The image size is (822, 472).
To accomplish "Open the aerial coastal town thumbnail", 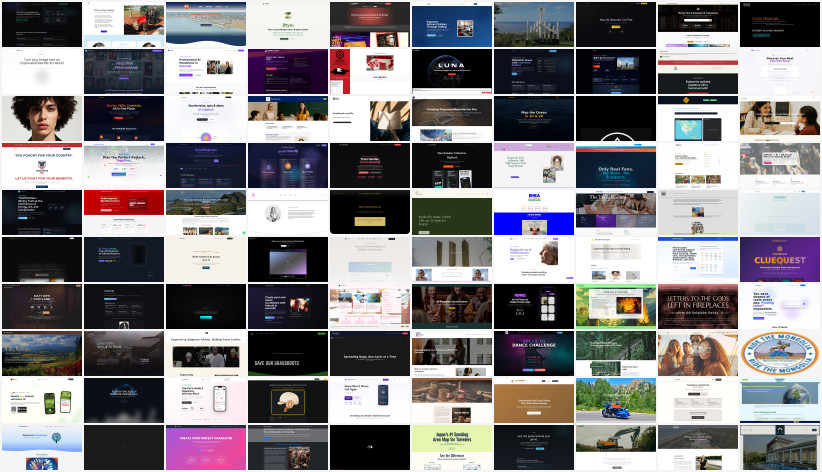I will tap(206, 25).
